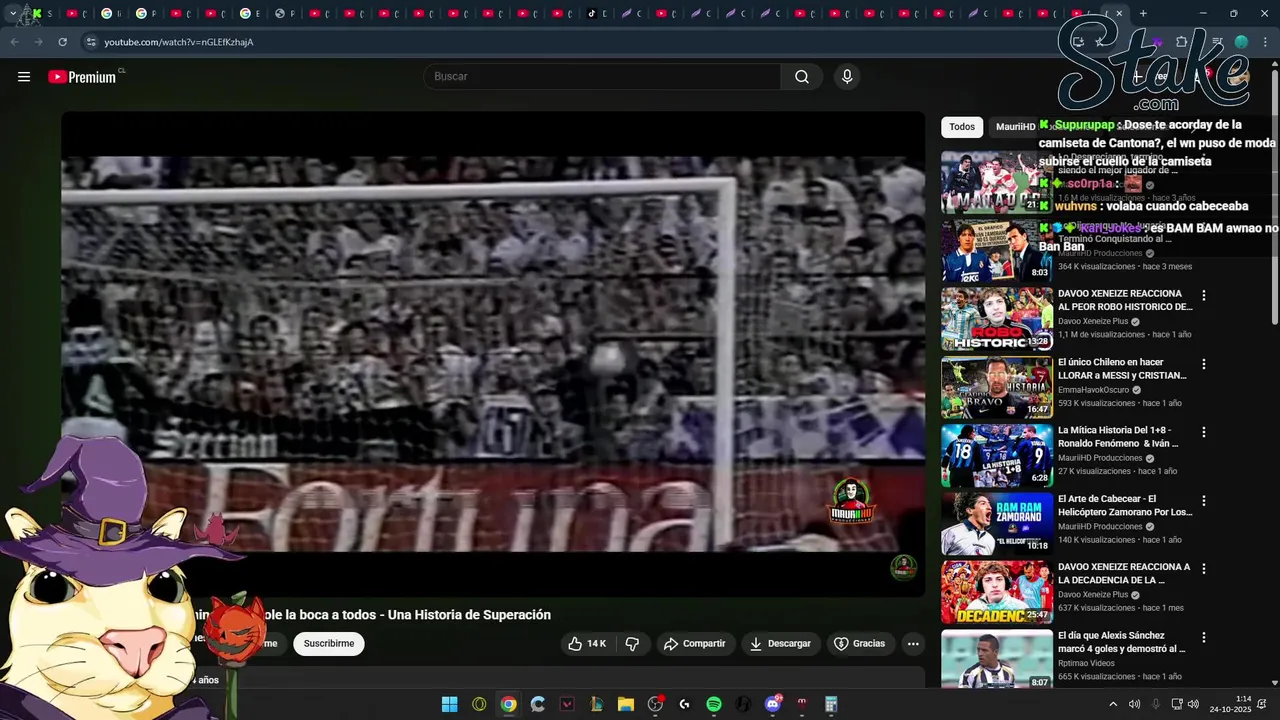Open options for El único Chileno video
The image size is (1280, 720).
(x=1204, y=364)
